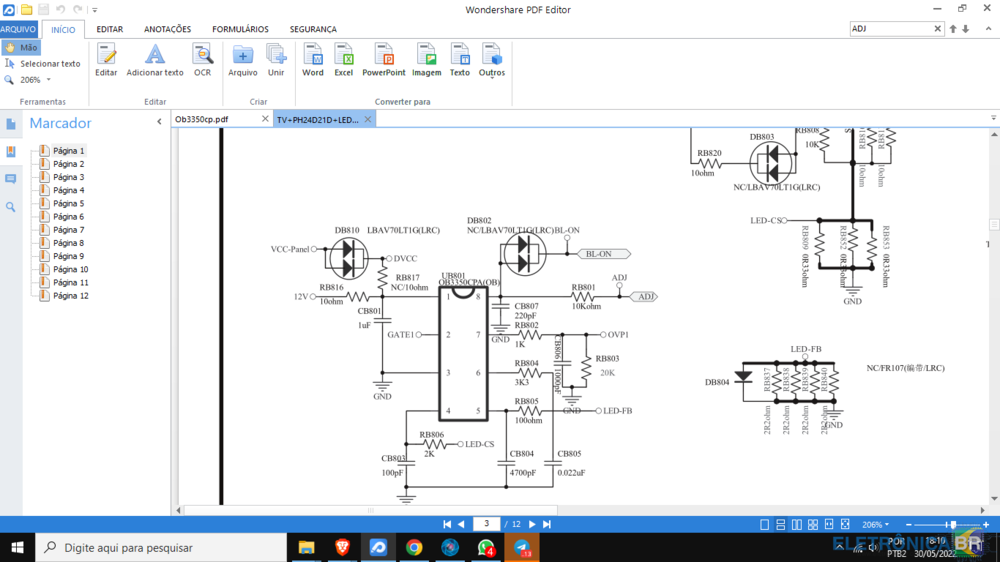
Task: Open Página 5 bookmark
Action: click(x=68, y=203)
